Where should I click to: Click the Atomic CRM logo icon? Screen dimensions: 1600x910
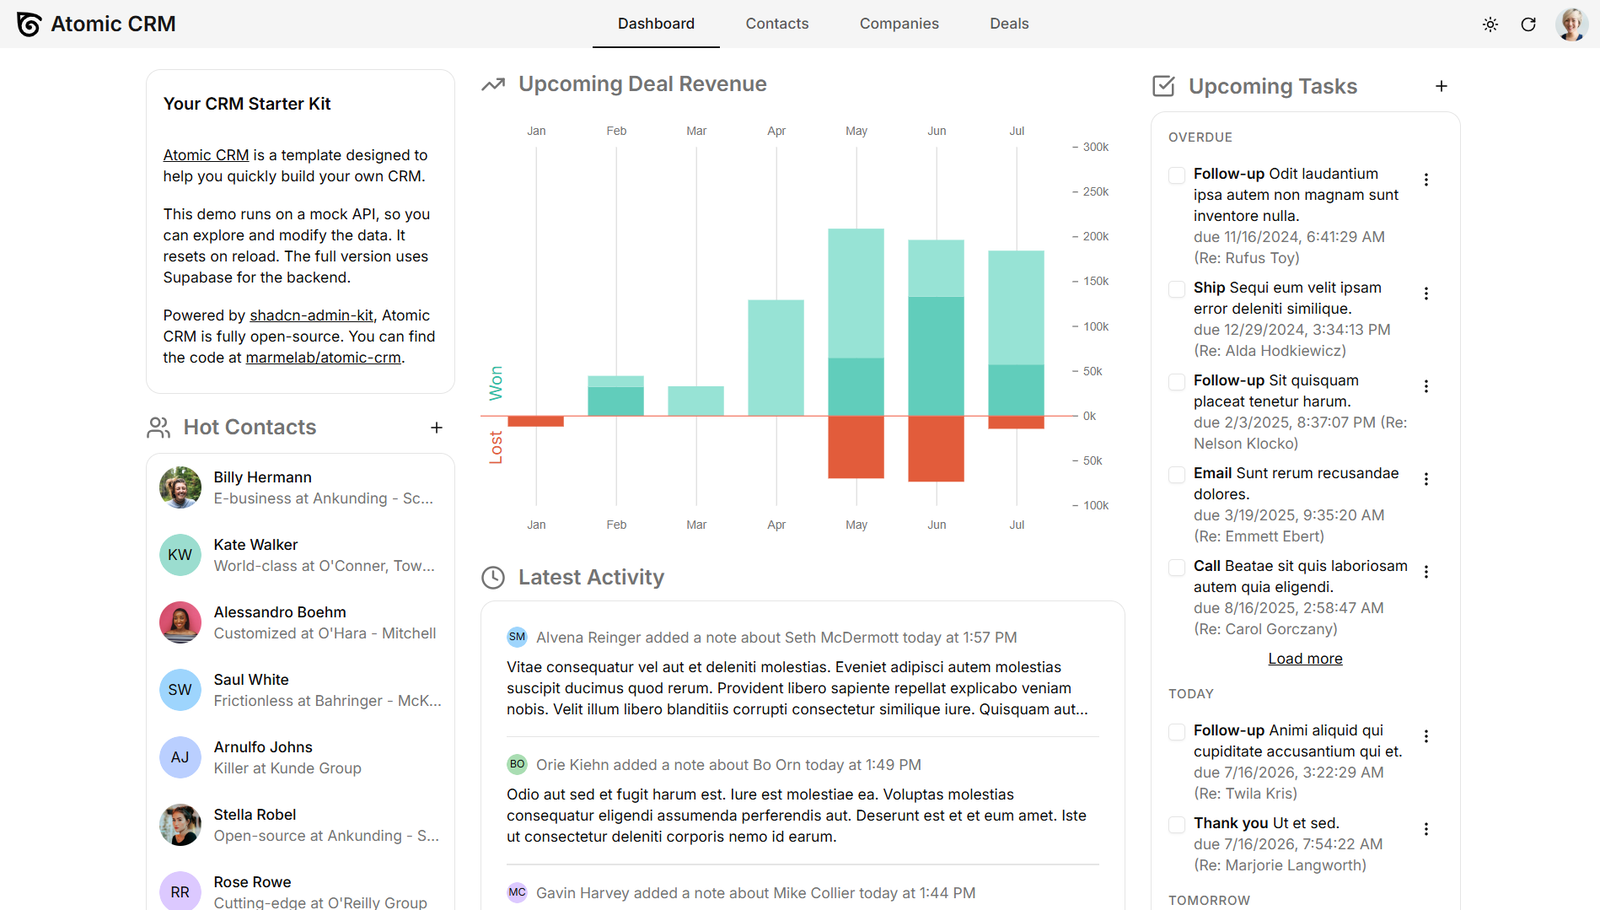tap(29, 24)
